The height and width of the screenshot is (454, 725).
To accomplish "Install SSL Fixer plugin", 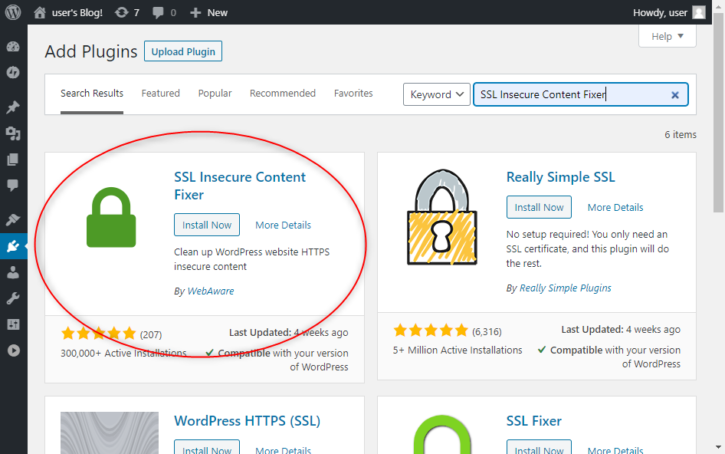I will 539,448.
